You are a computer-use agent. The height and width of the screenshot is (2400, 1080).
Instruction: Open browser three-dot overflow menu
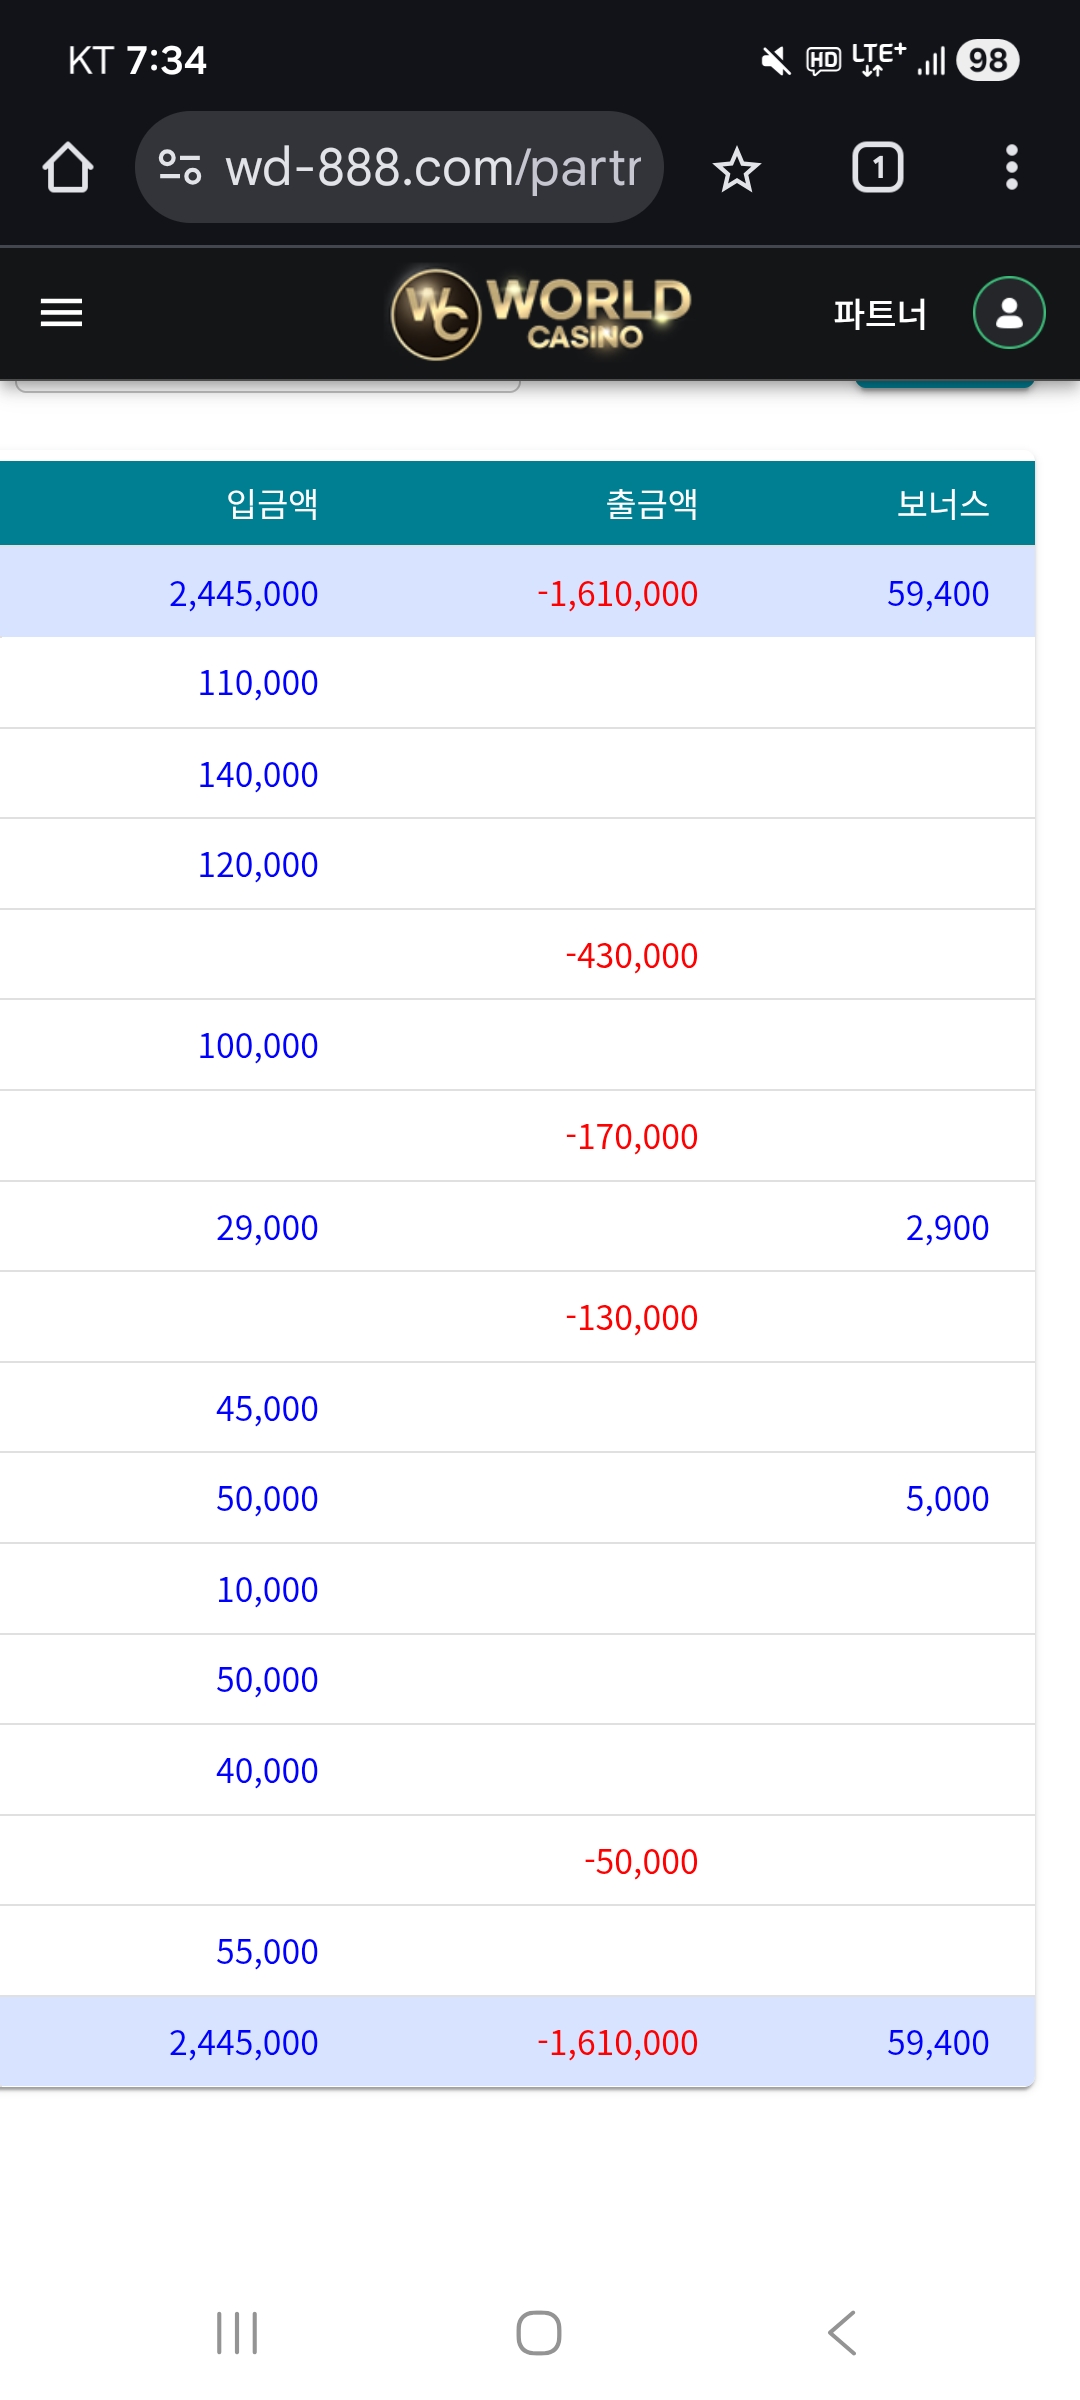tap(1011, 167)
